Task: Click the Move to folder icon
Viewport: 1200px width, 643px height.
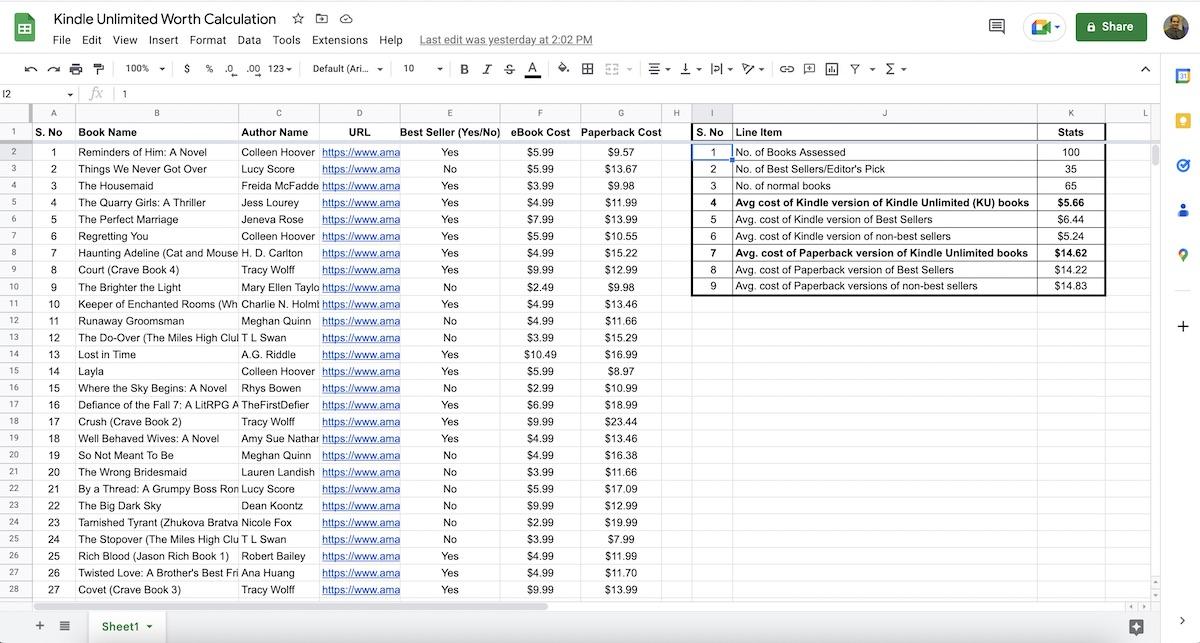Action: coord(321,19)
